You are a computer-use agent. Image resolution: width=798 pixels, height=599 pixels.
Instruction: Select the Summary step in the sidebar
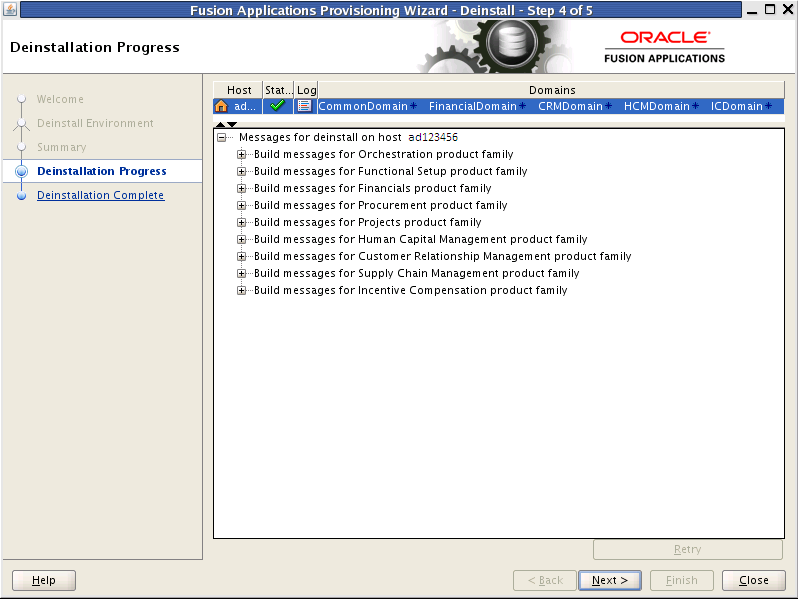(x=62, y=147)
